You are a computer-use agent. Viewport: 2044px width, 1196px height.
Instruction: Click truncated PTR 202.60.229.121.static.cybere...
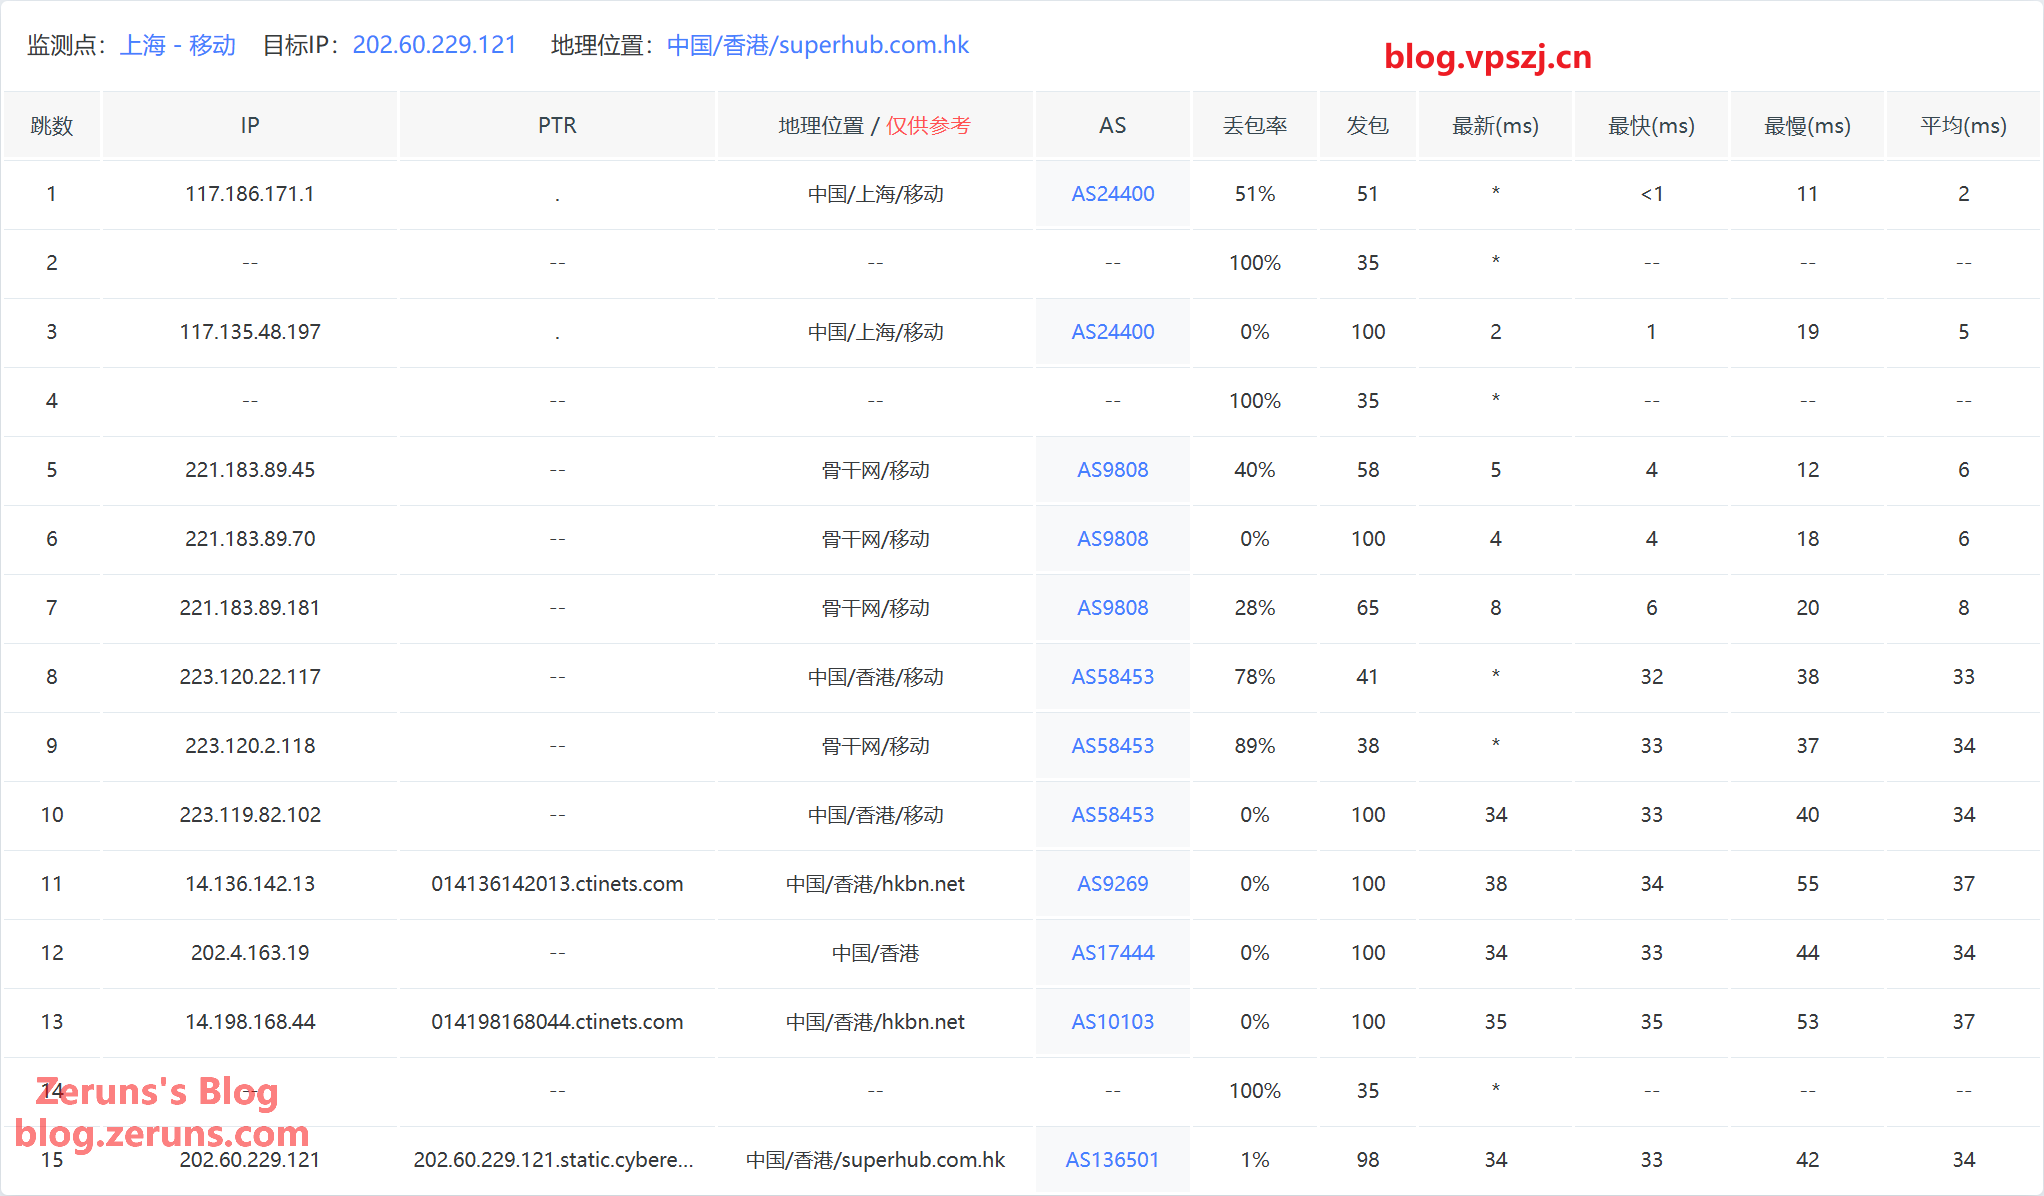pos(553,1160)
